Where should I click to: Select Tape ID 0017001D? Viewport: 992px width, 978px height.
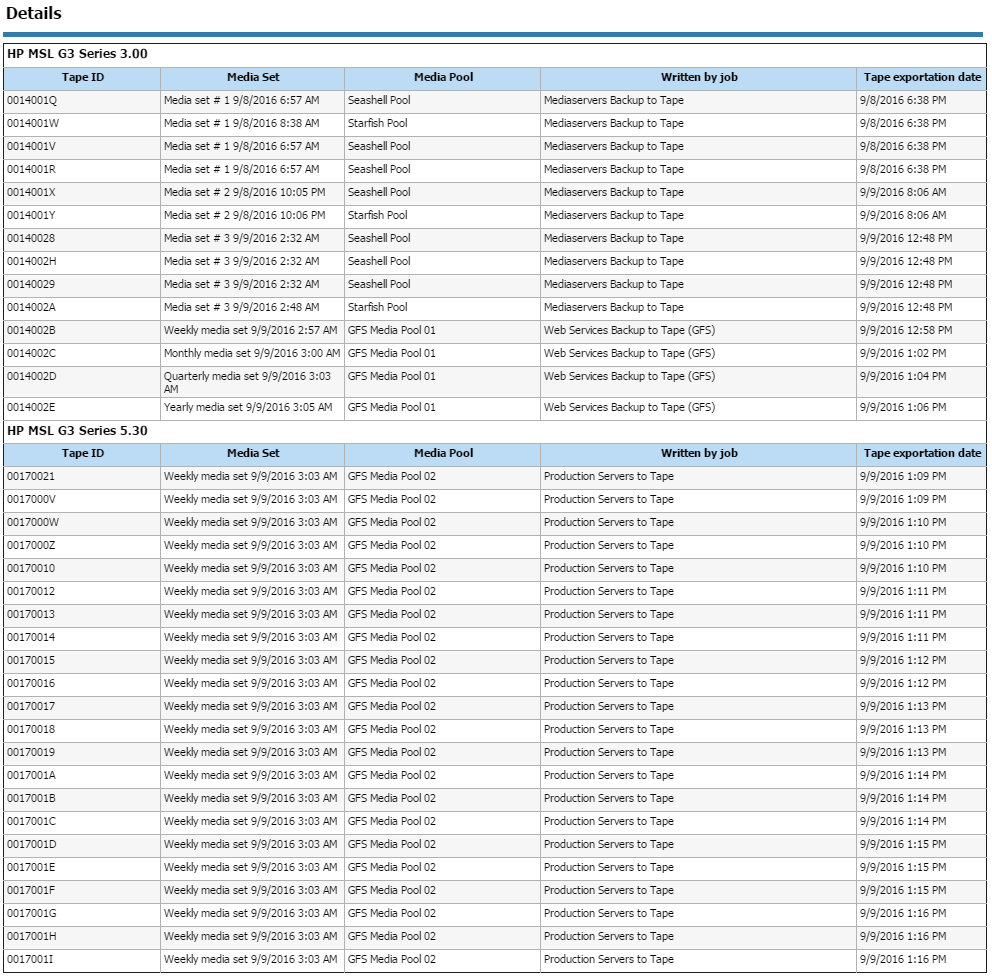[x=82, y=845]
